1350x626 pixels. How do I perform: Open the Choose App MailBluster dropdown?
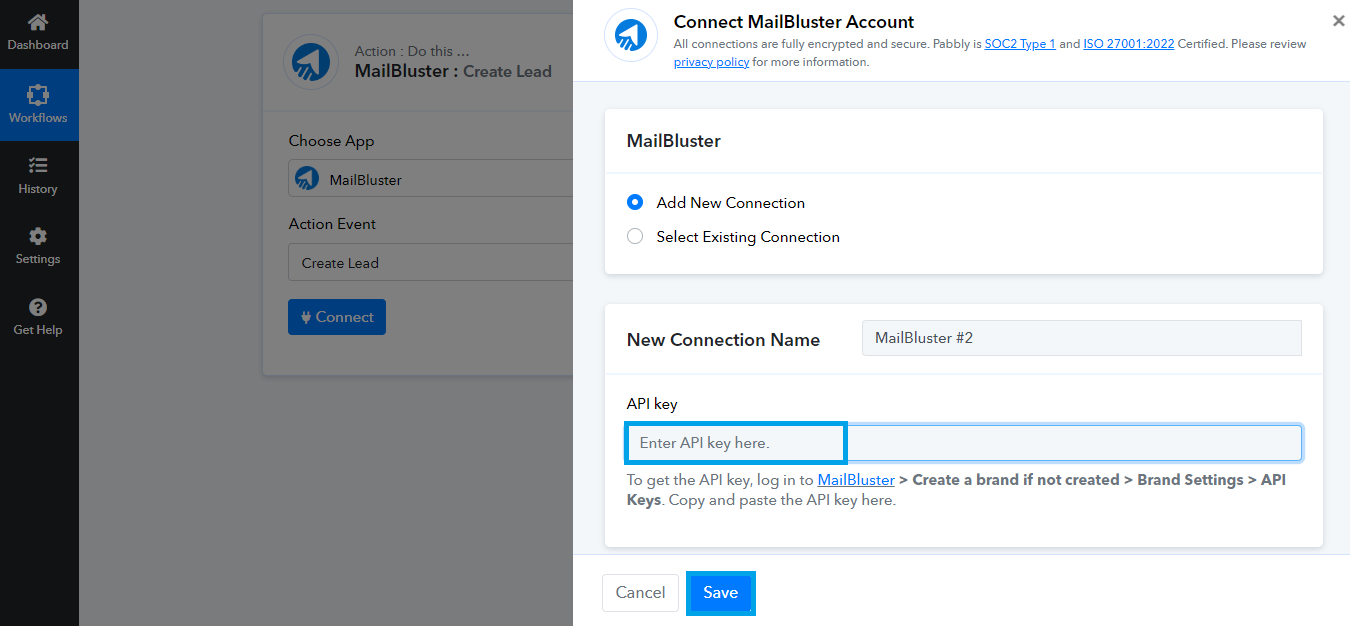(431, 179)
